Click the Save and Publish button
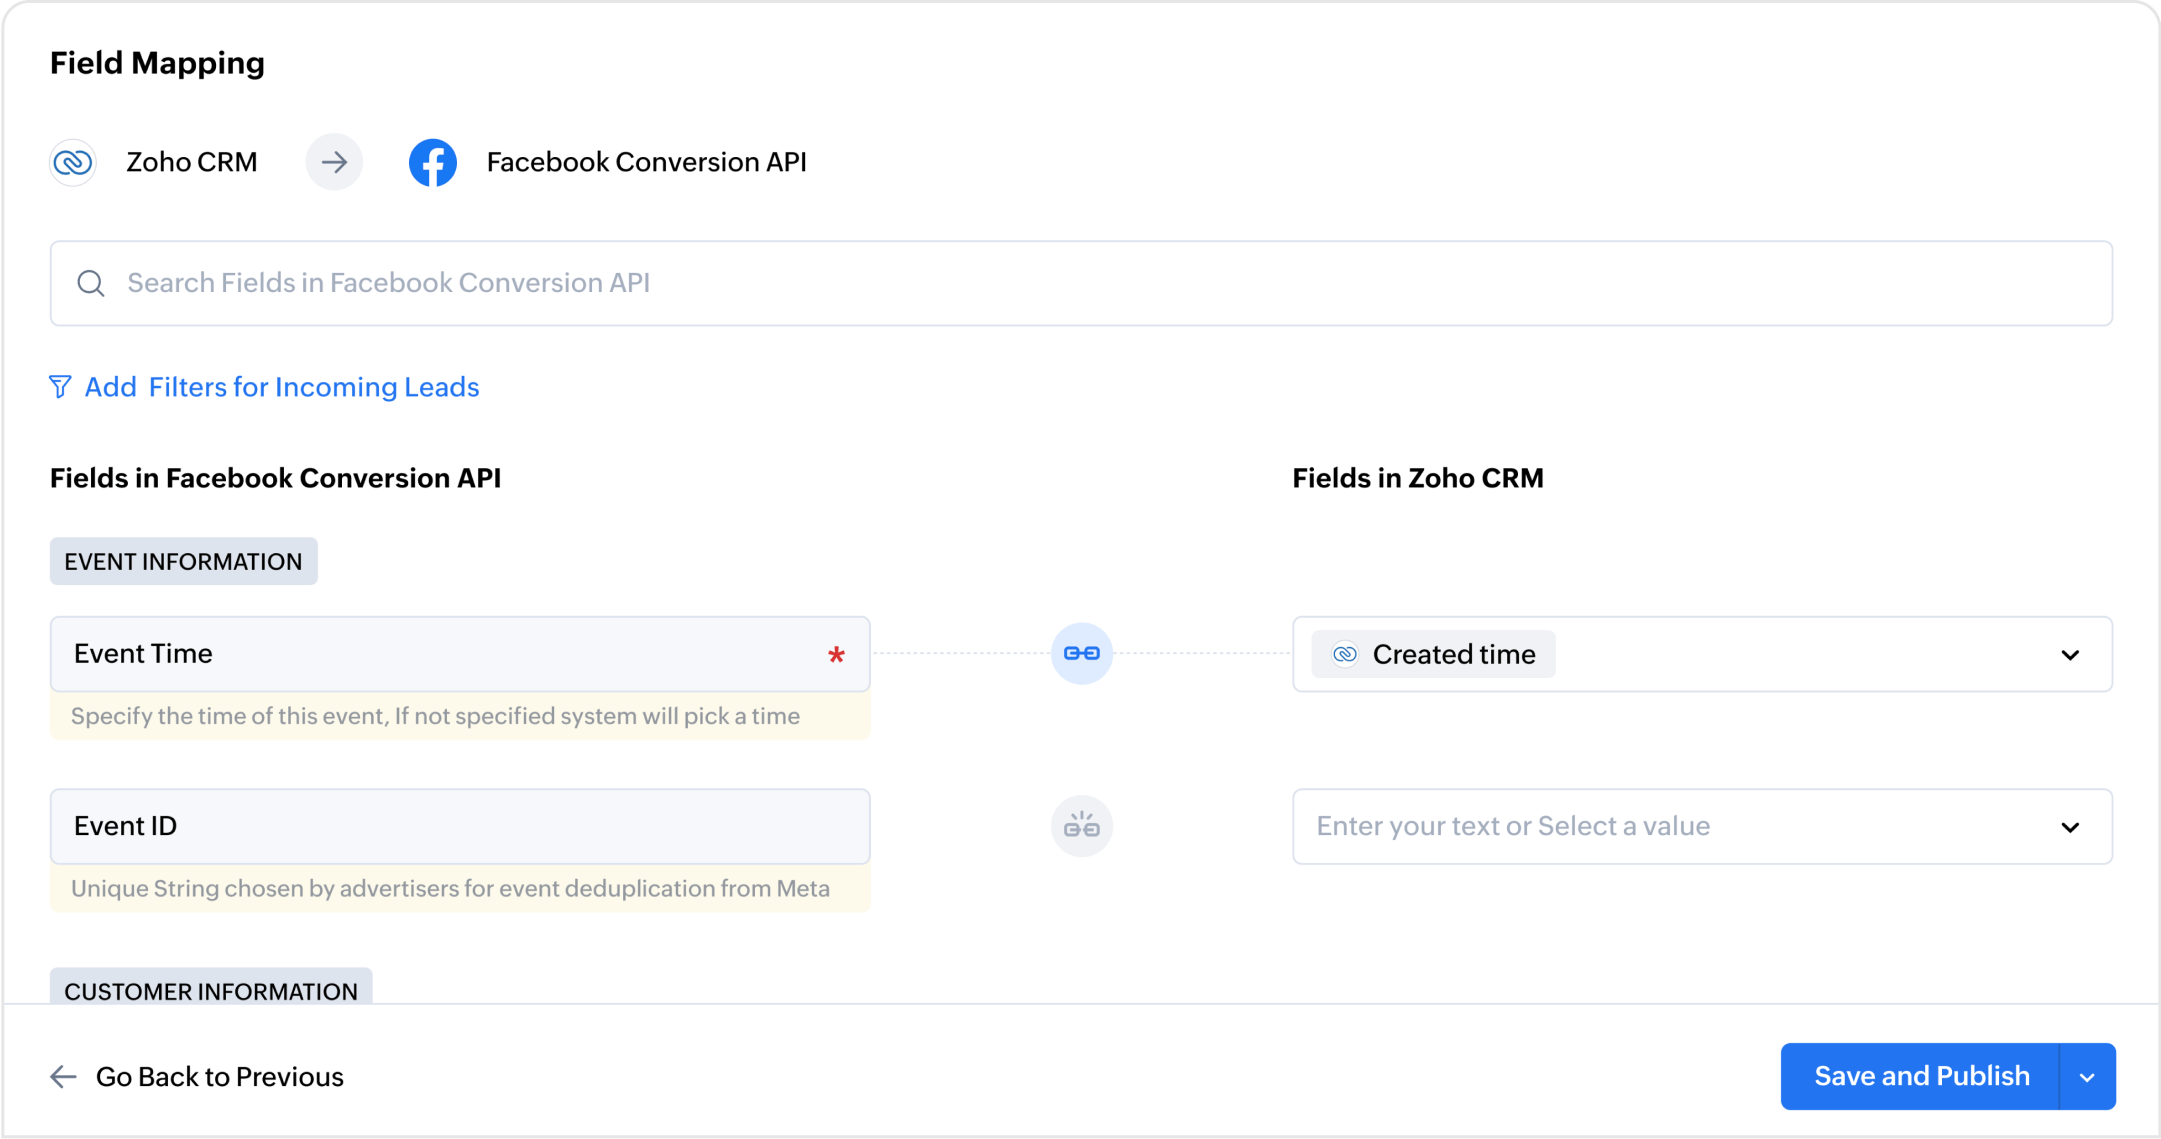This screenshot has width=2161, height=1139. pyautogui.click(x=1920, y=1076)
